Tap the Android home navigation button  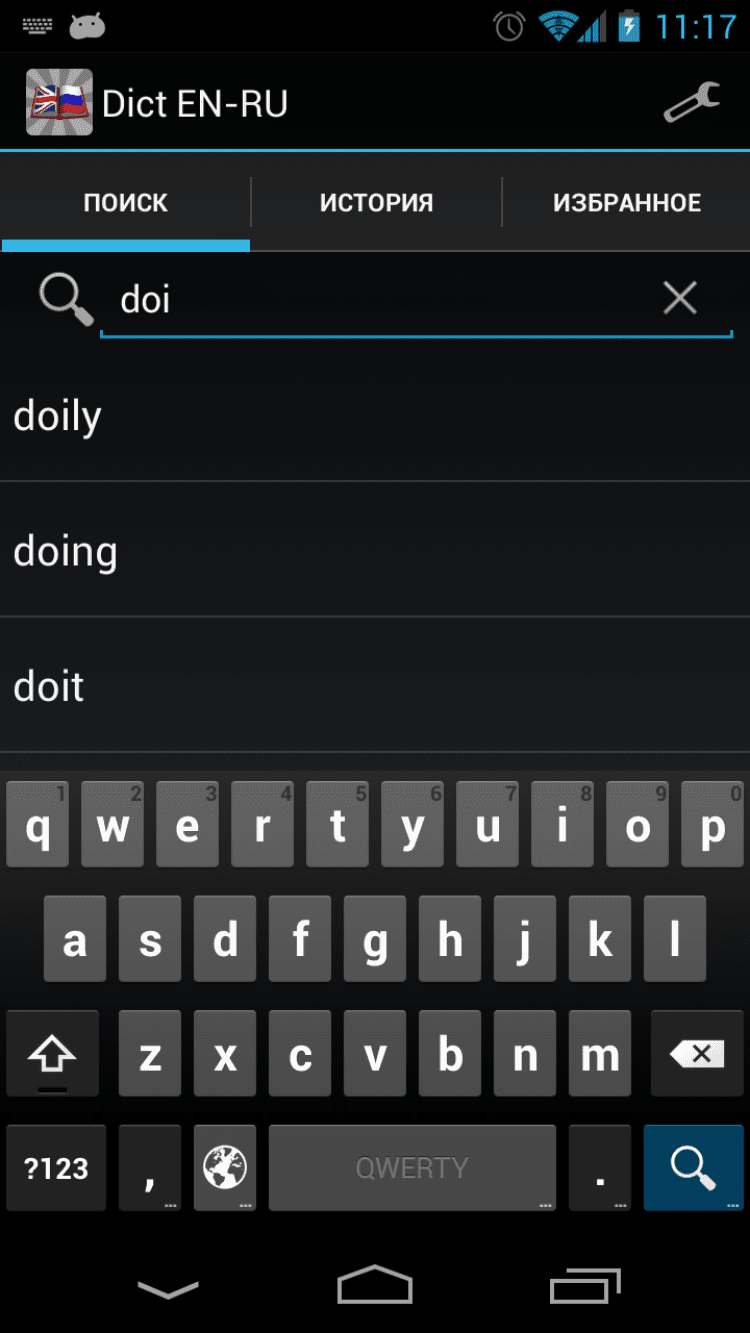tap(375, 1285)
